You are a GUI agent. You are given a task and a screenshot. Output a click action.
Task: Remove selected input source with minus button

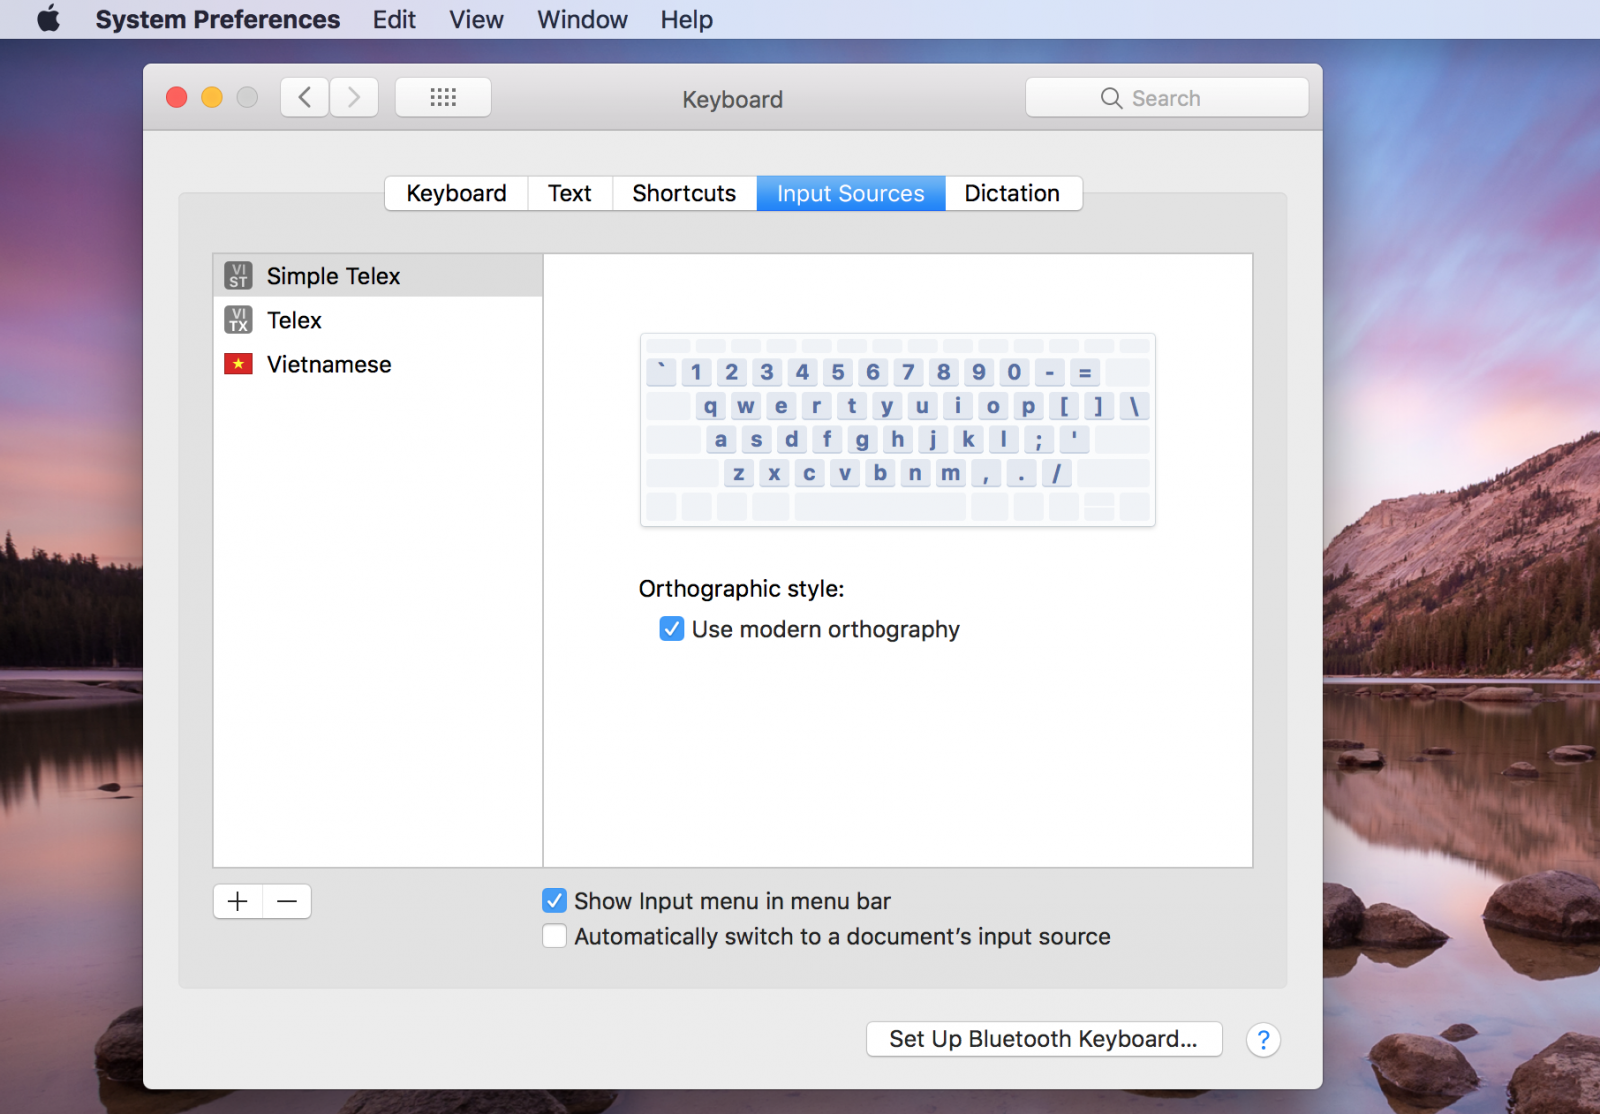[287, 901]
